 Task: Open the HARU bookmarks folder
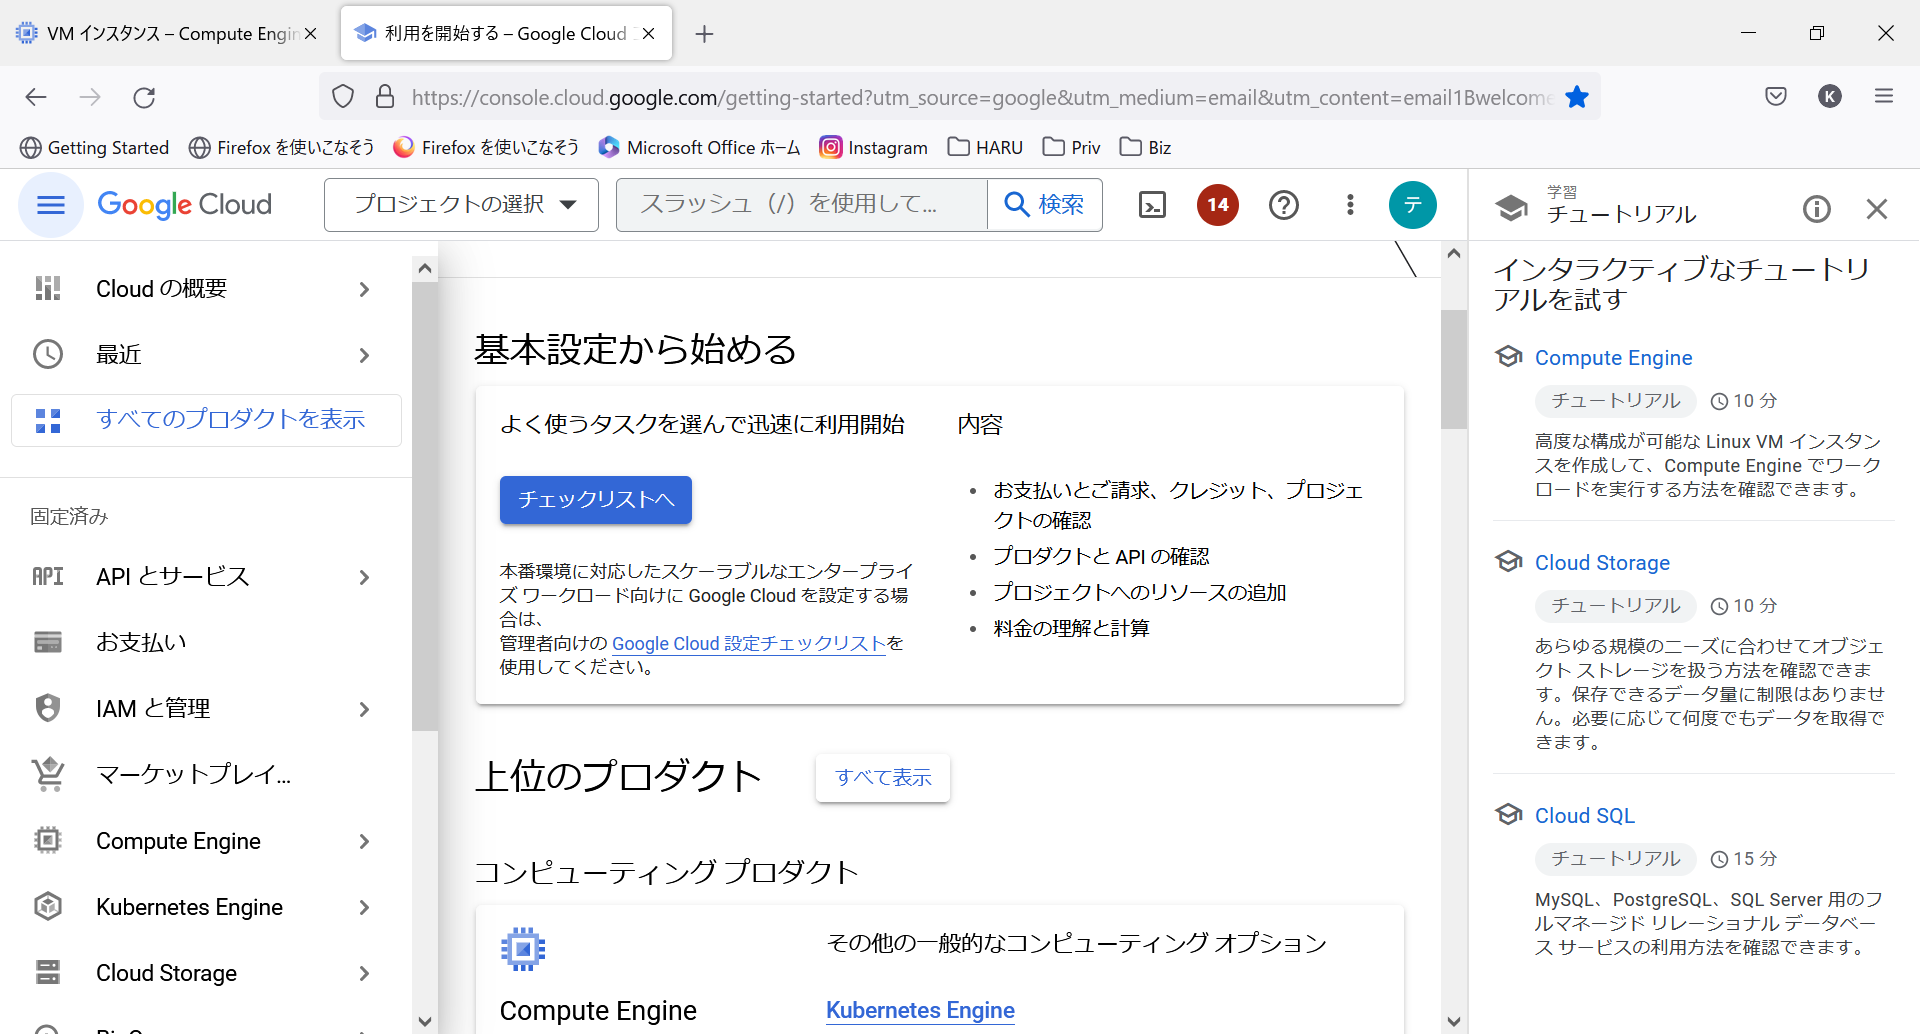tap(985, 147)
